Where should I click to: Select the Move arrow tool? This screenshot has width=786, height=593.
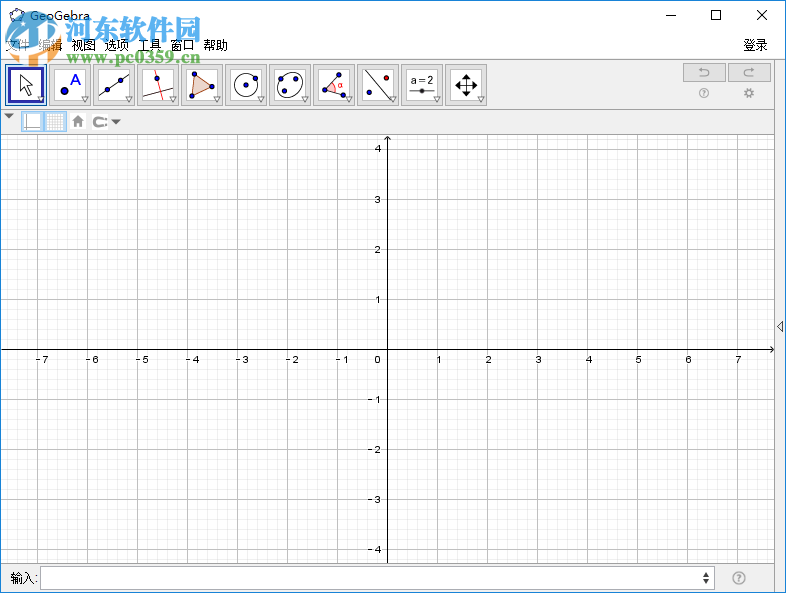(26, 85)
